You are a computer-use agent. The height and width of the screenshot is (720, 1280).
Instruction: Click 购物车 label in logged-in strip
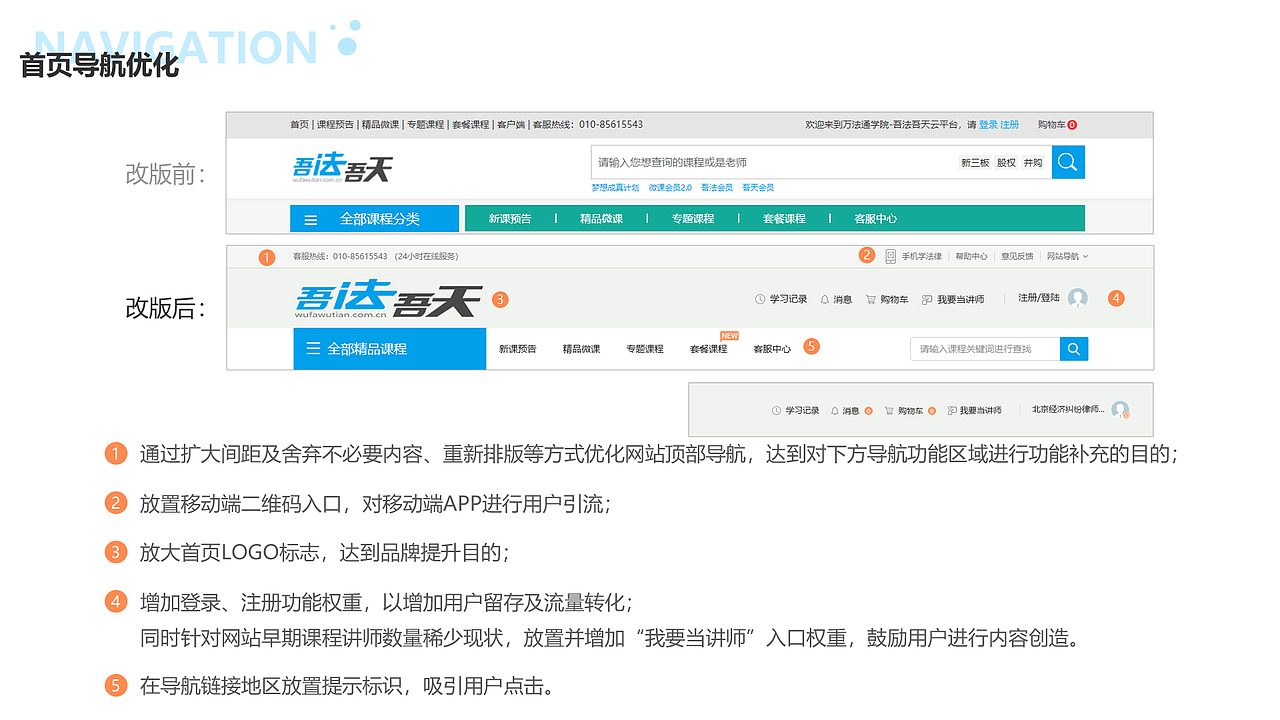[910, 411]
